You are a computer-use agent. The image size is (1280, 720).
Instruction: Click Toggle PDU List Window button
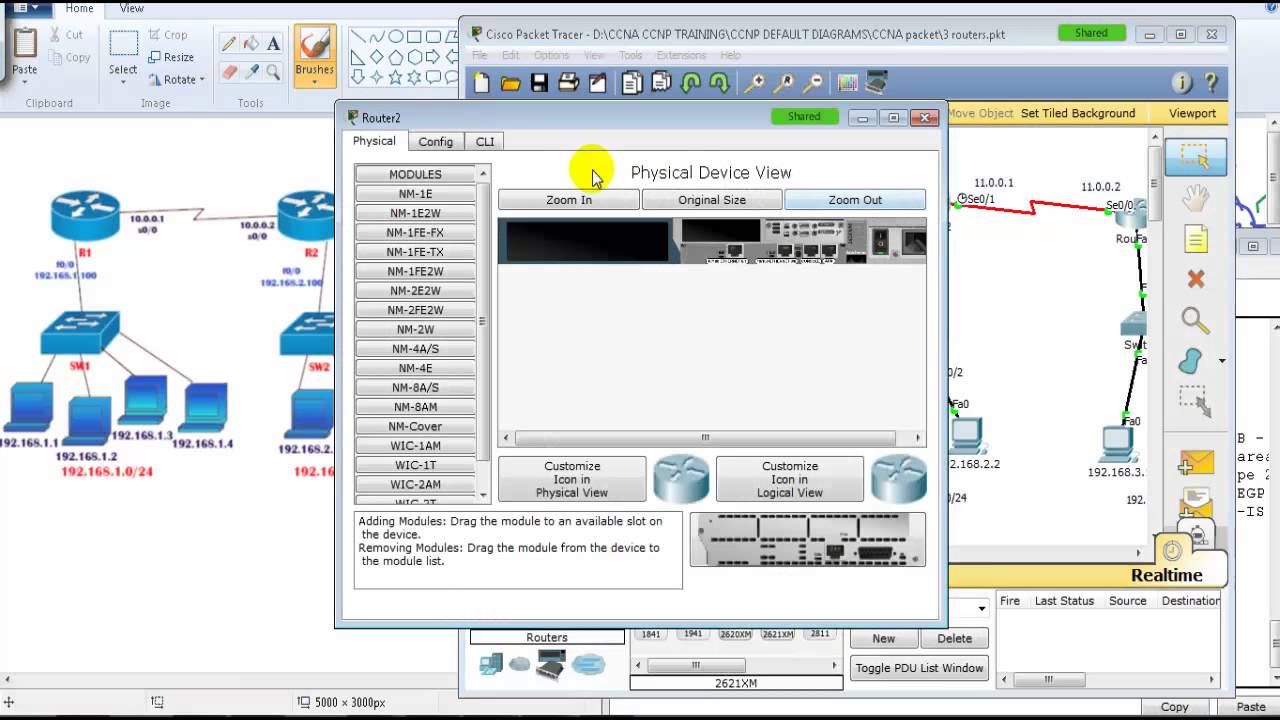pos(919,668)
